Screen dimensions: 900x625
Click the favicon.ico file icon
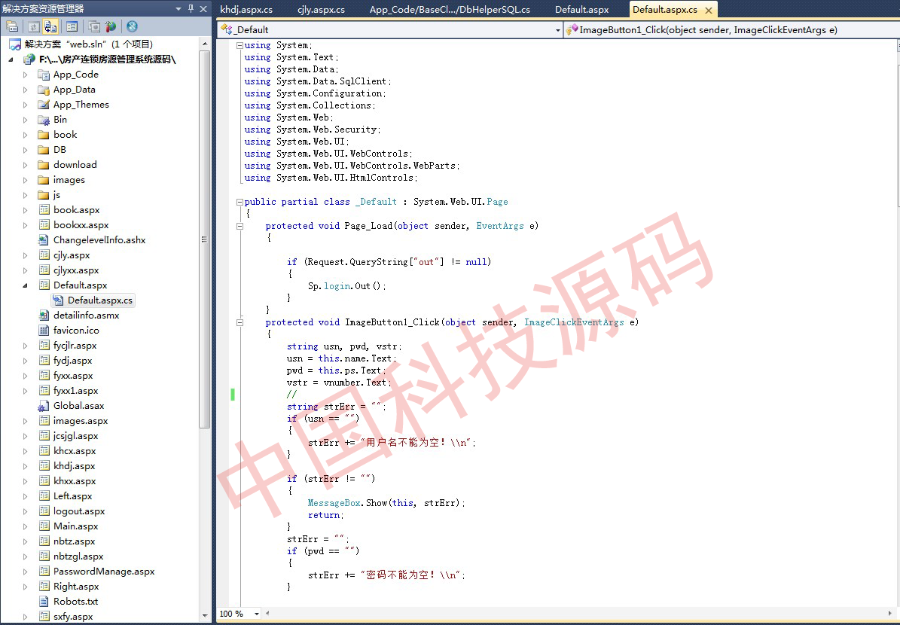pyautogui.click(x=43, y=331)
